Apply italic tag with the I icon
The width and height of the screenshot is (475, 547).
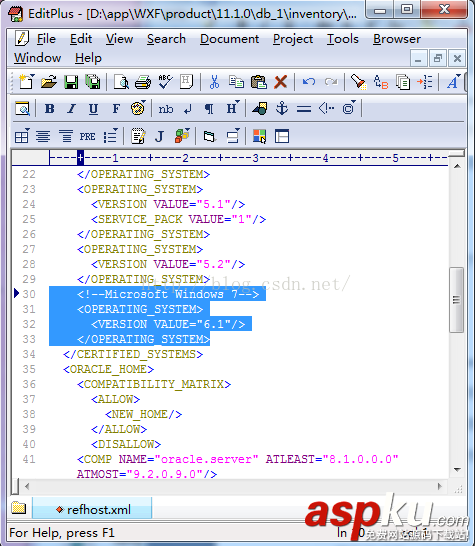(71, 109)
